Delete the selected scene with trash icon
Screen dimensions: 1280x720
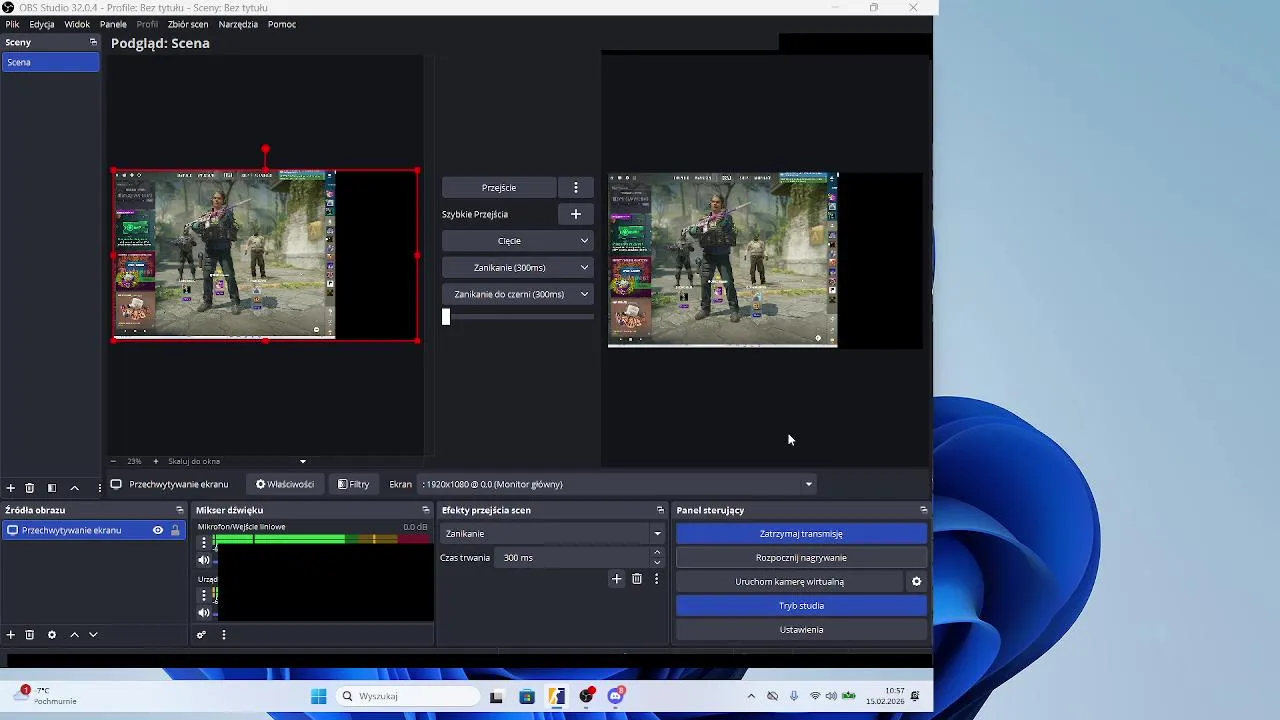click(30, 488)
